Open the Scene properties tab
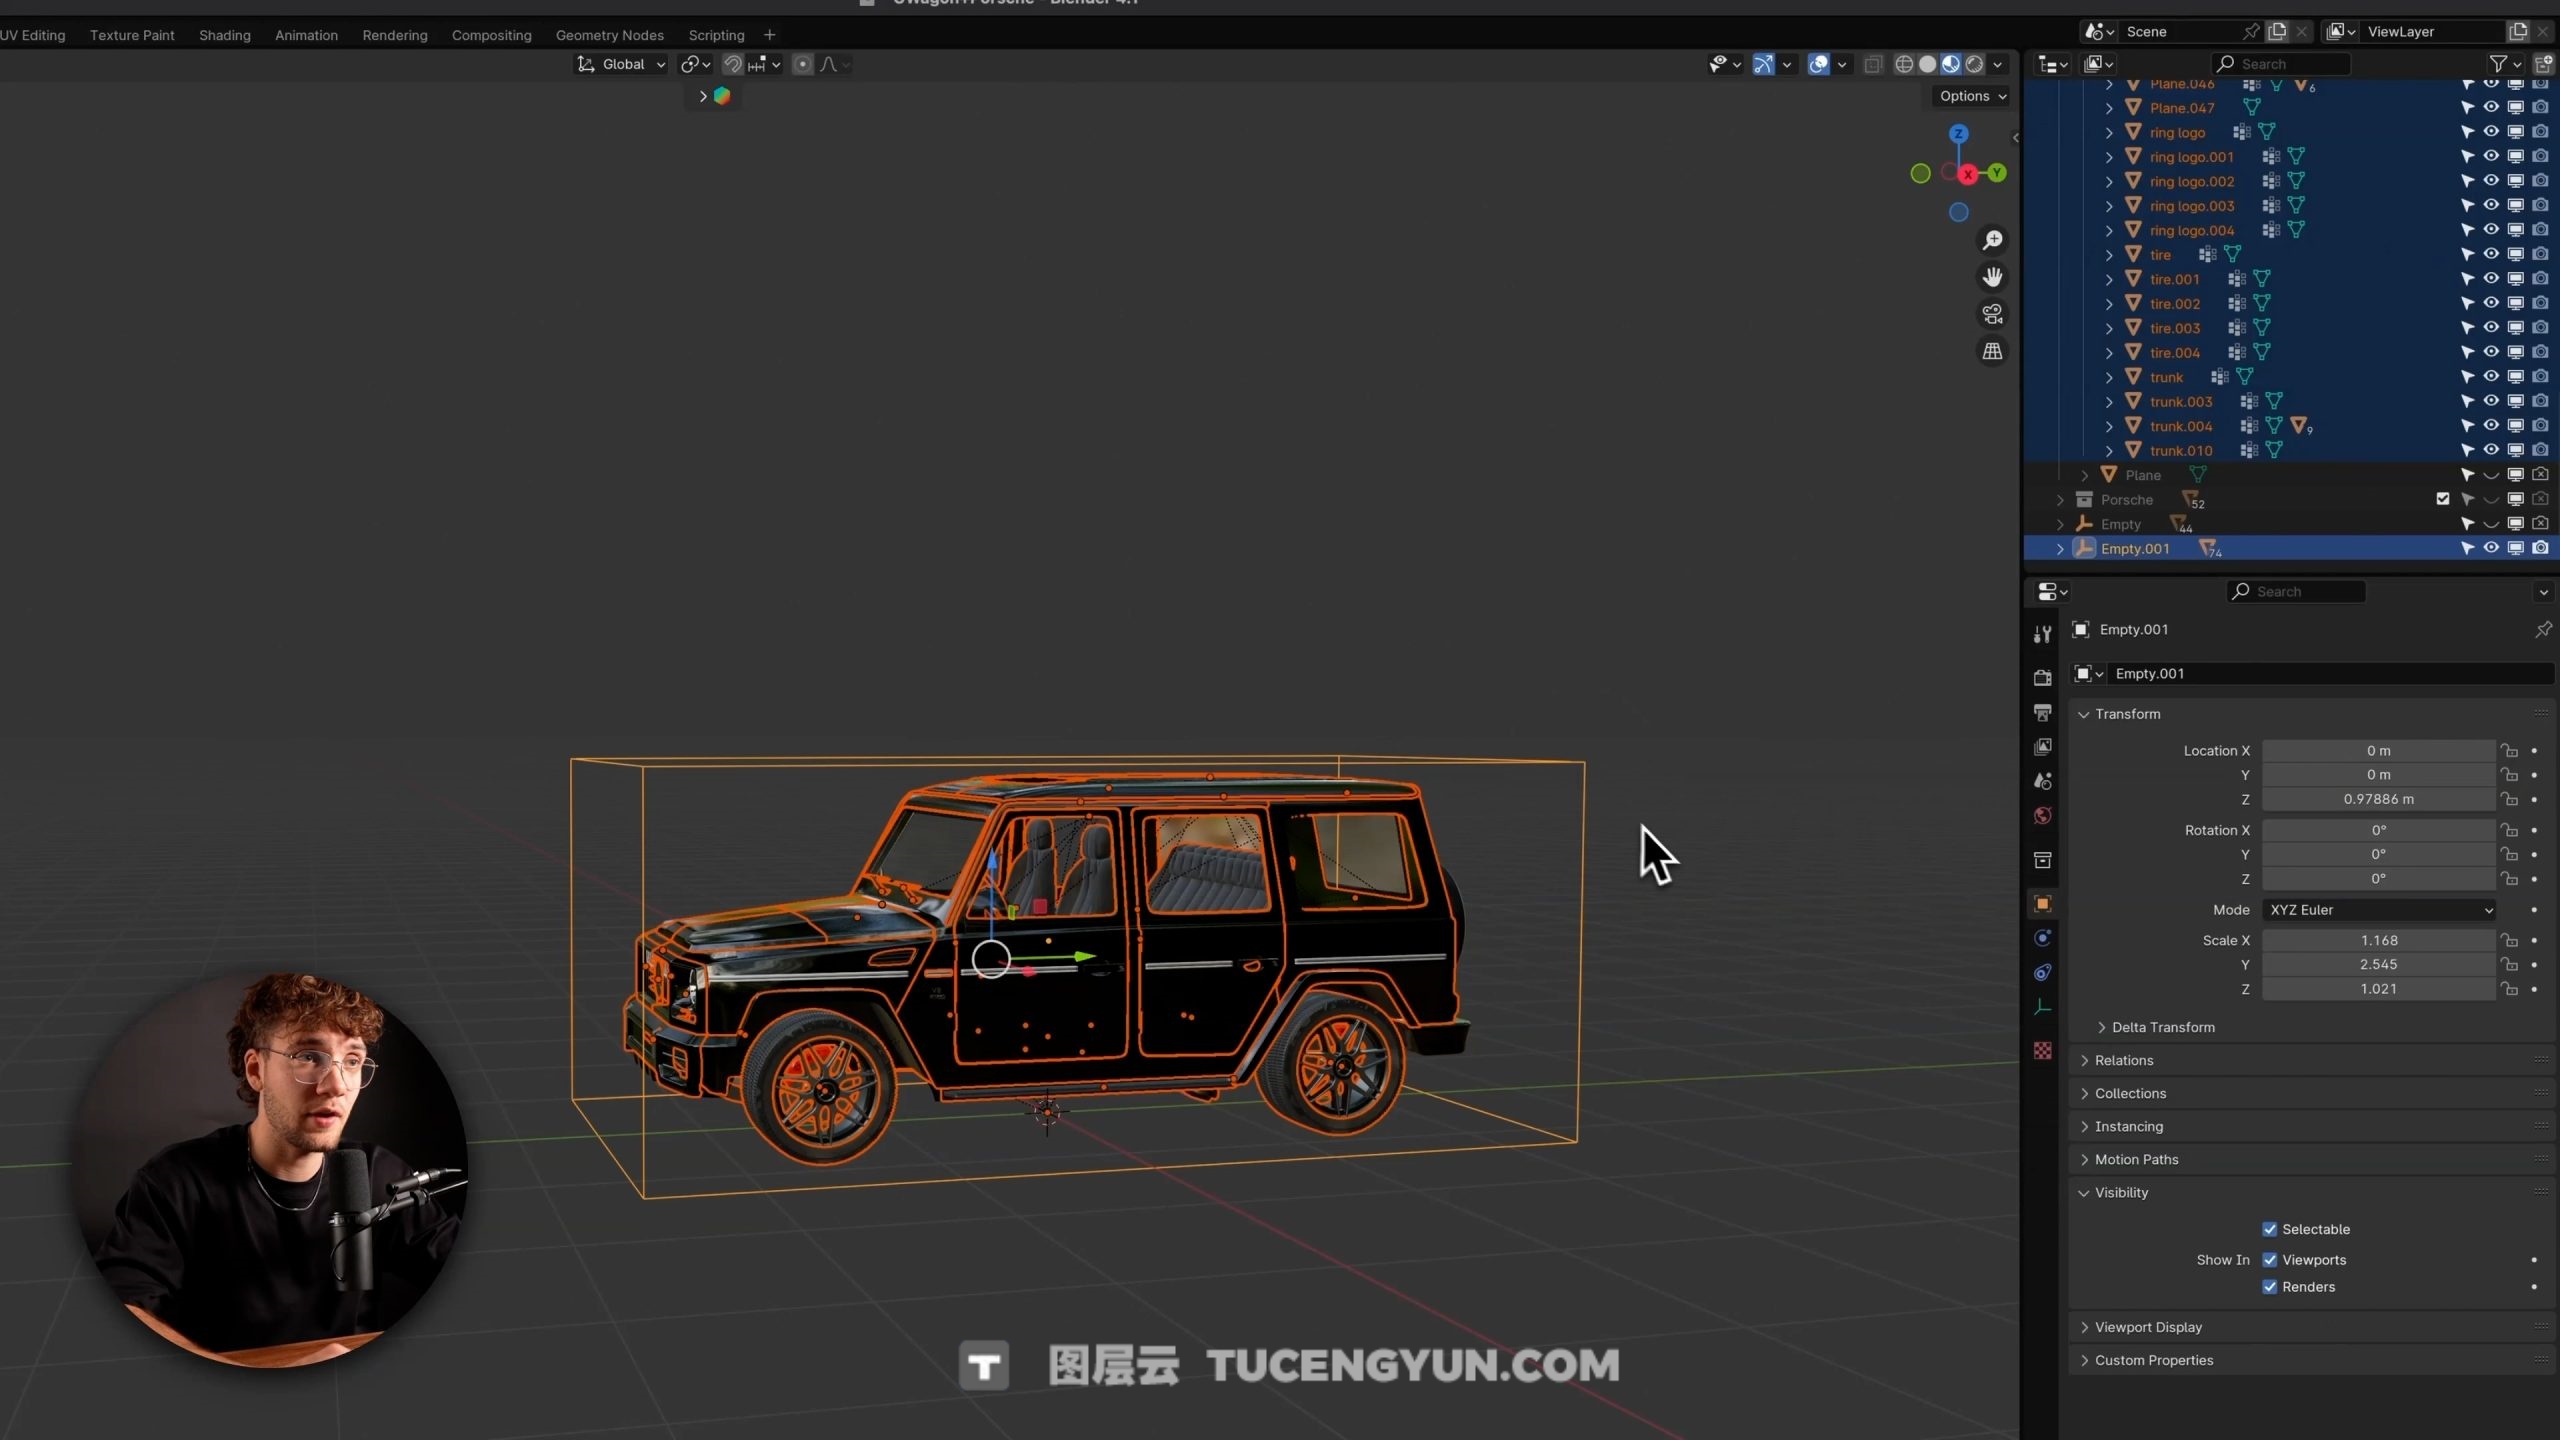The width and height of the screenshot is (2560, 1440). 2042,781
